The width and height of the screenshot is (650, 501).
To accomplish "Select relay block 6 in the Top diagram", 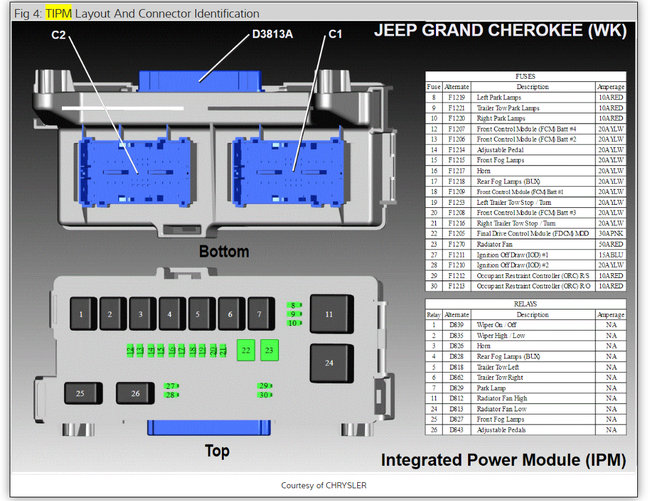I will pyautogui.click(x=231, y=314).
